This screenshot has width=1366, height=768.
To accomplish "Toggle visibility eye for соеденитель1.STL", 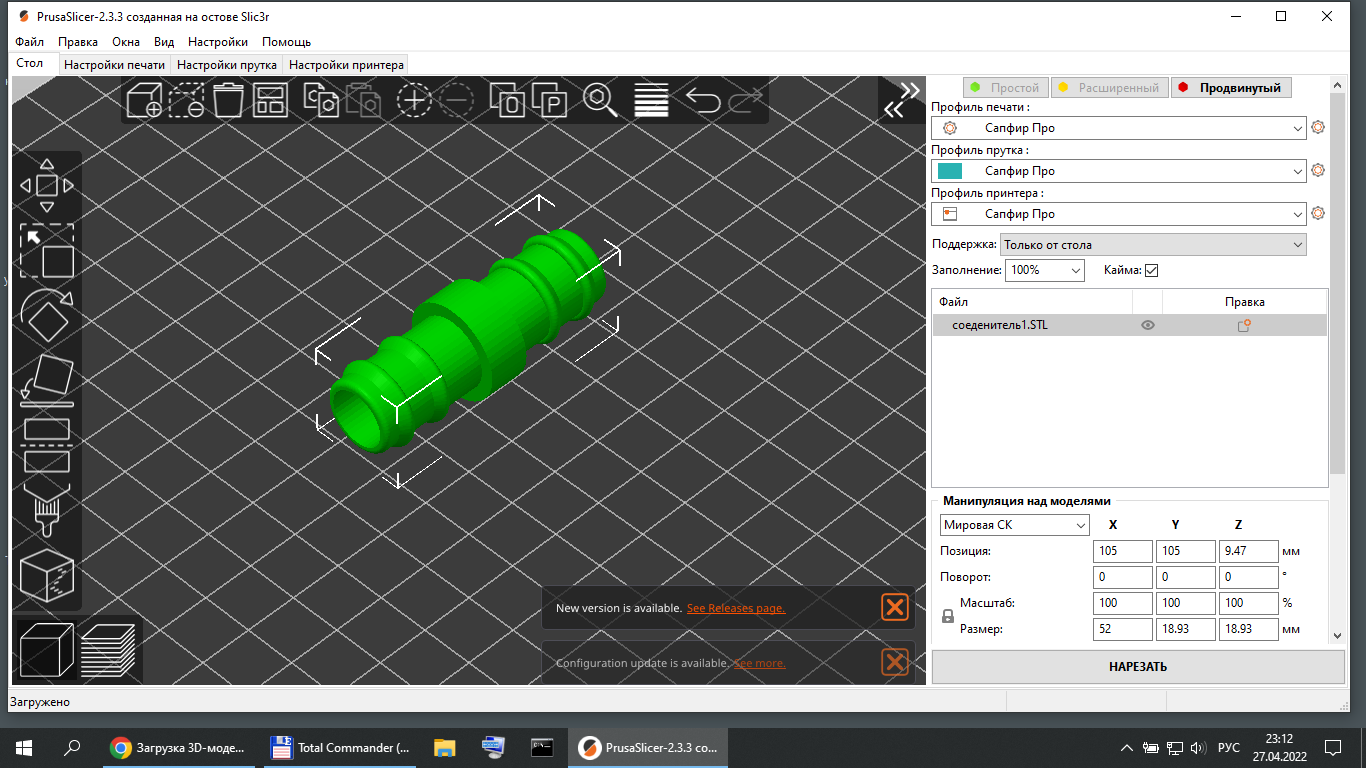I will click(x=1148, y=325).
